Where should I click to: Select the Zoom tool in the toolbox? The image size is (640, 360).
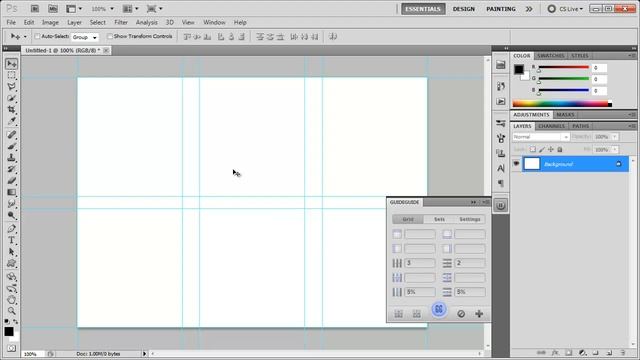[11, 311]
